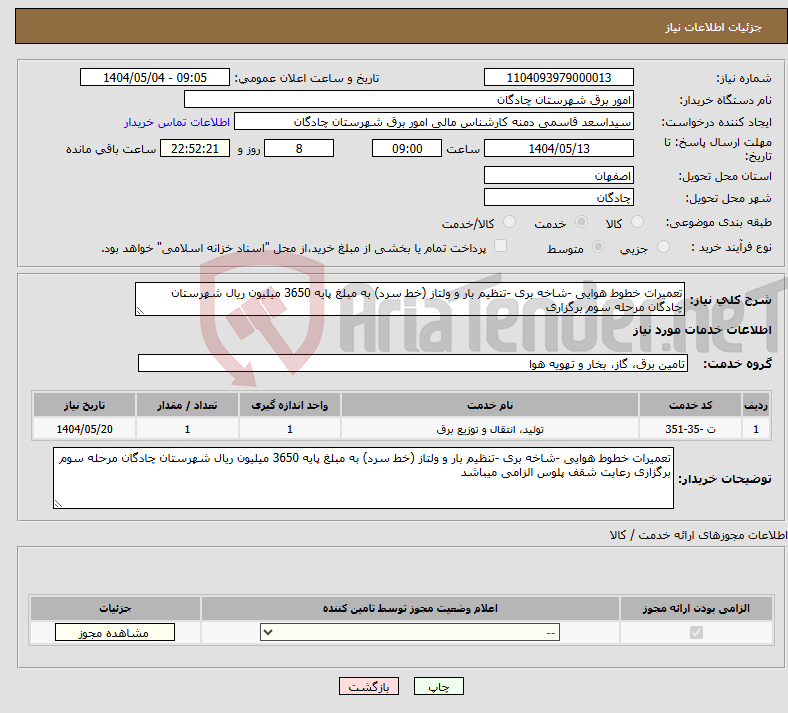
Task: Click the ردیف column header
Action: tap(756, 405)
